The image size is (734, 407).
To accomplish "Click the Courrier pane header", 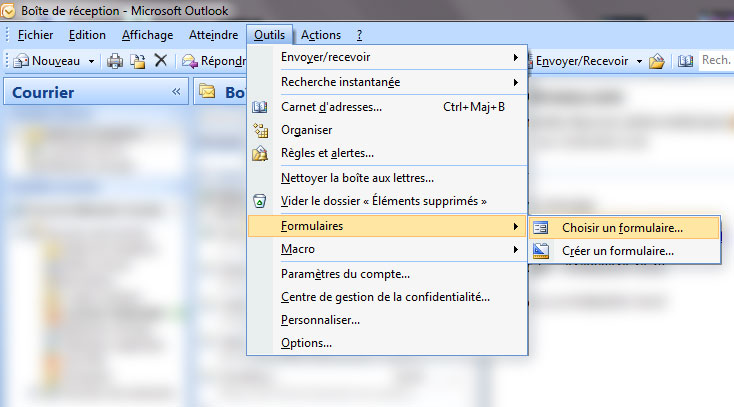I will (x=96, y=92).
